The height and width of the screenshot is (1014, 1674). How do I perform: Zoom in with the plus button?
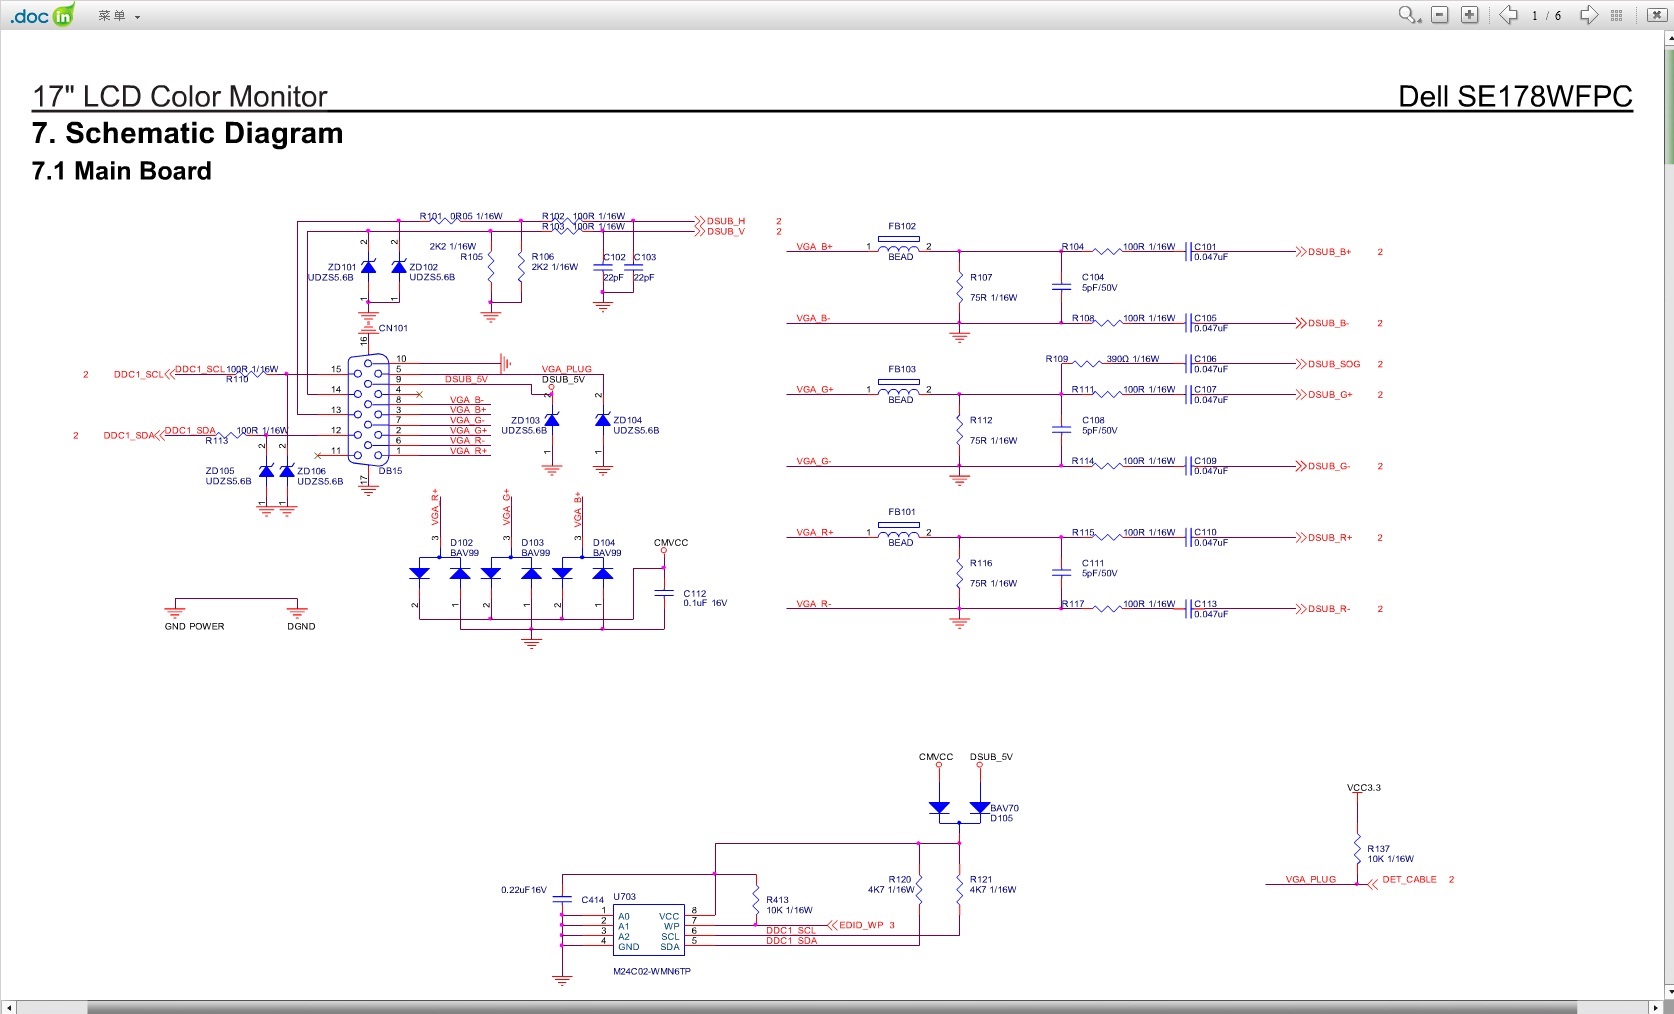pyautogui.click(x=1470, y=15)
